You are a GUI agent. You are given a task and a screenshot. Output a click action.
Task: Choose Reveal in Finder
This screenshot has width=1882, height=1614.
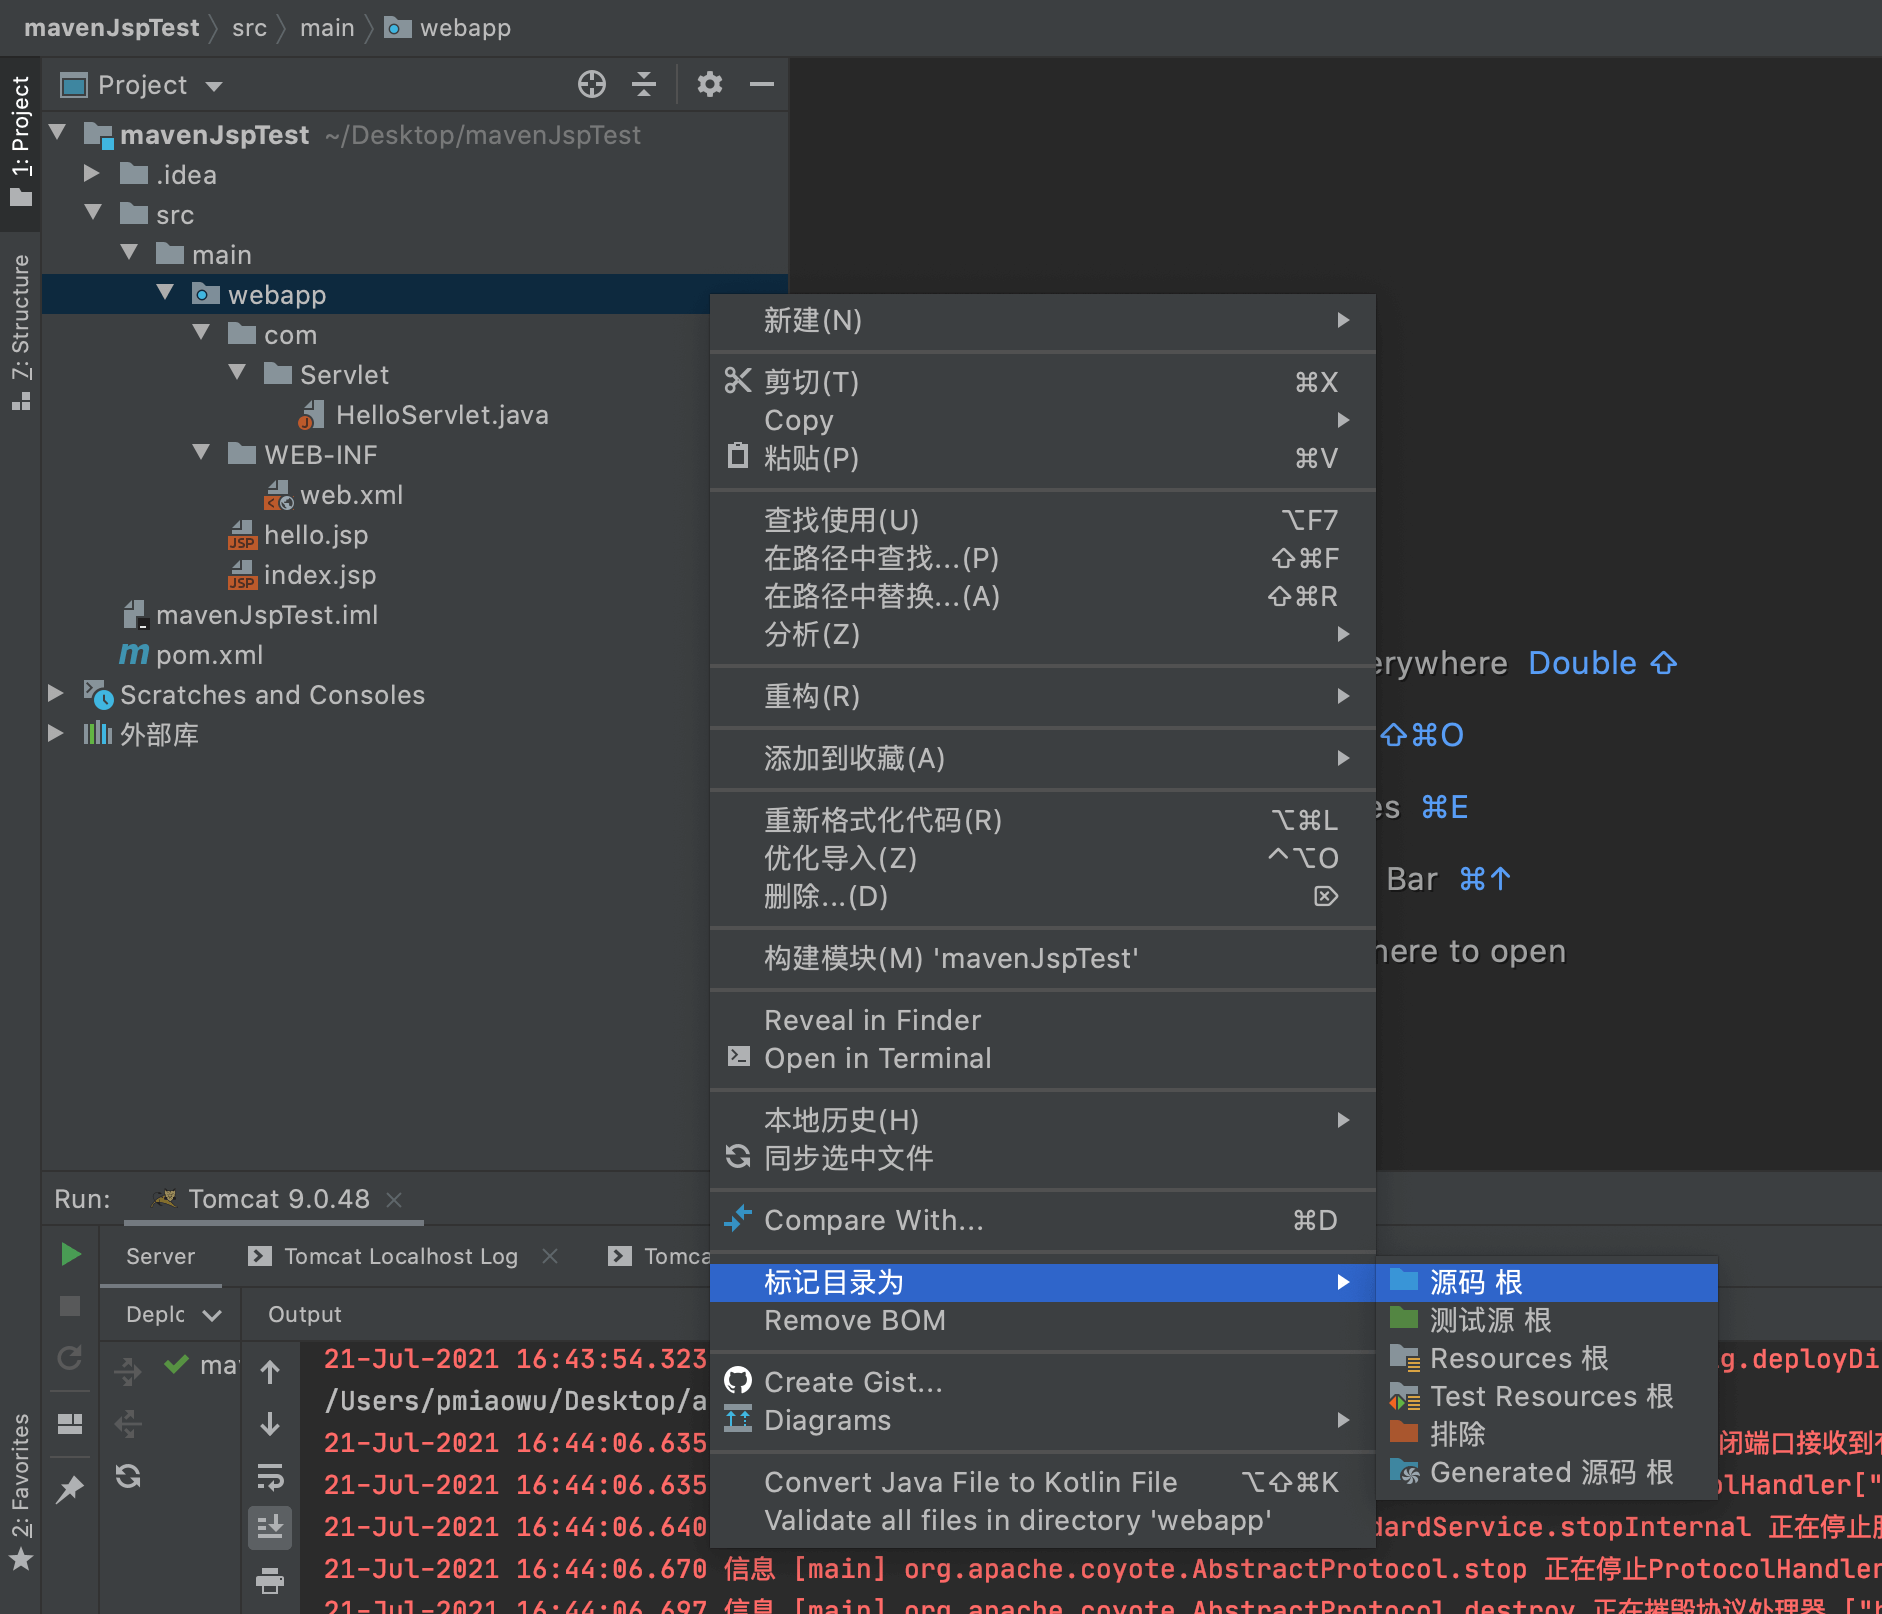(1043, 1020)
